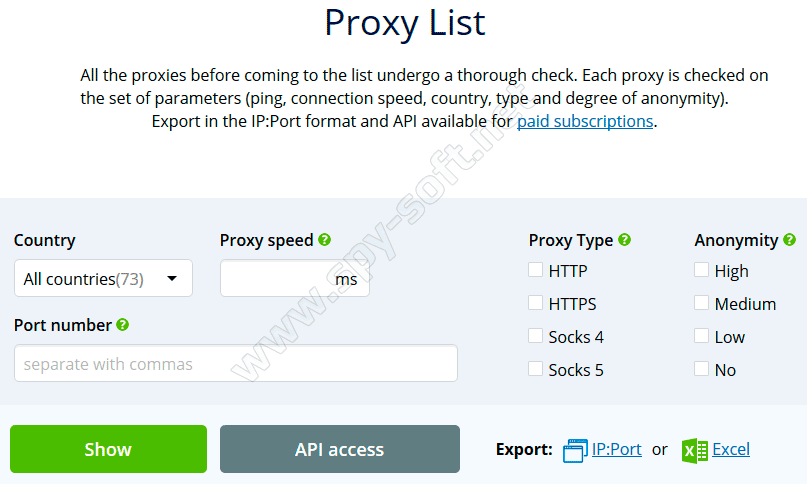The width and height of the screenshot is (807, 484).
Task: Click the Proxy speed help icon
Action: (324, 240)
